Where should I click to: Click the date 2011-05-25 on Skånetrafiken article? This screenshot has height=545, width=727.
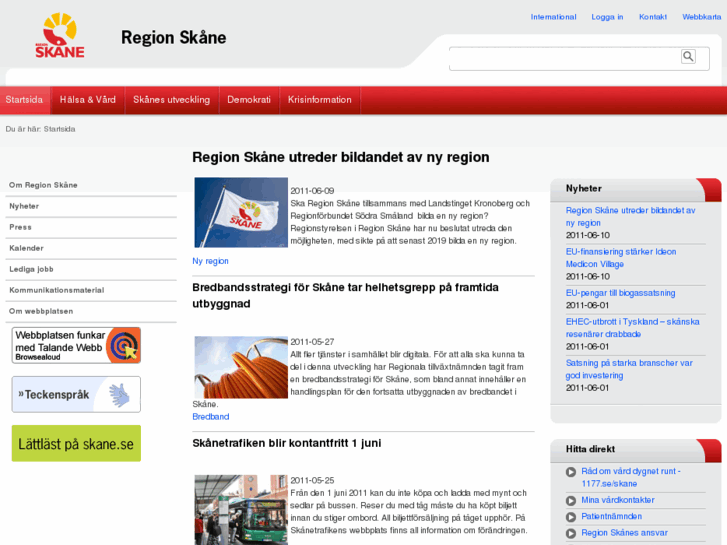click(312, 481)
